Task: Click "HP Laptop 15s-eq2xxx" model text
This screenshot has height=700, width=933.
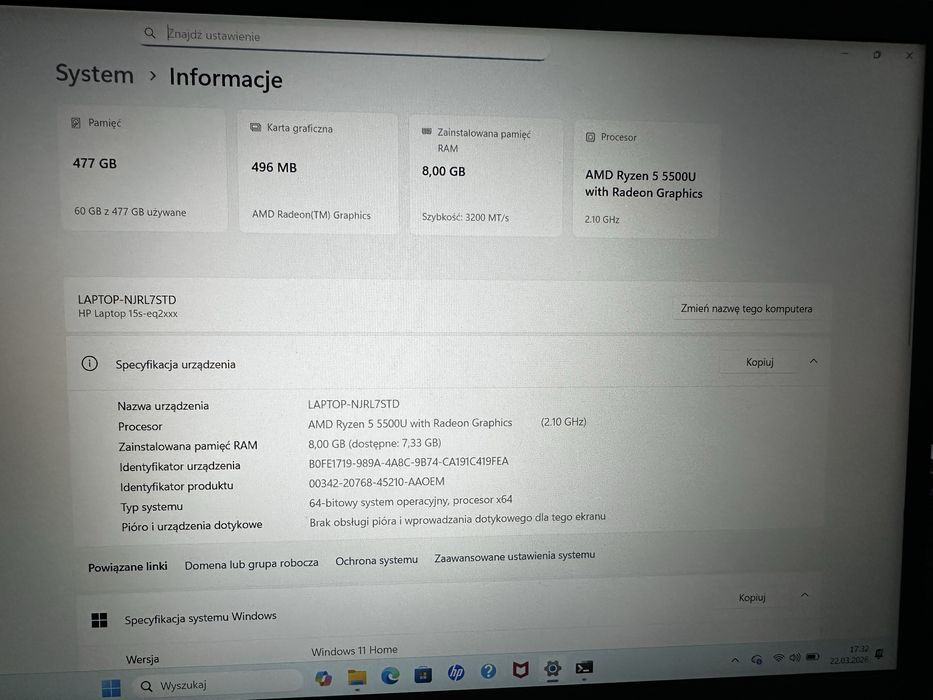Action: (x=128, y=314)
